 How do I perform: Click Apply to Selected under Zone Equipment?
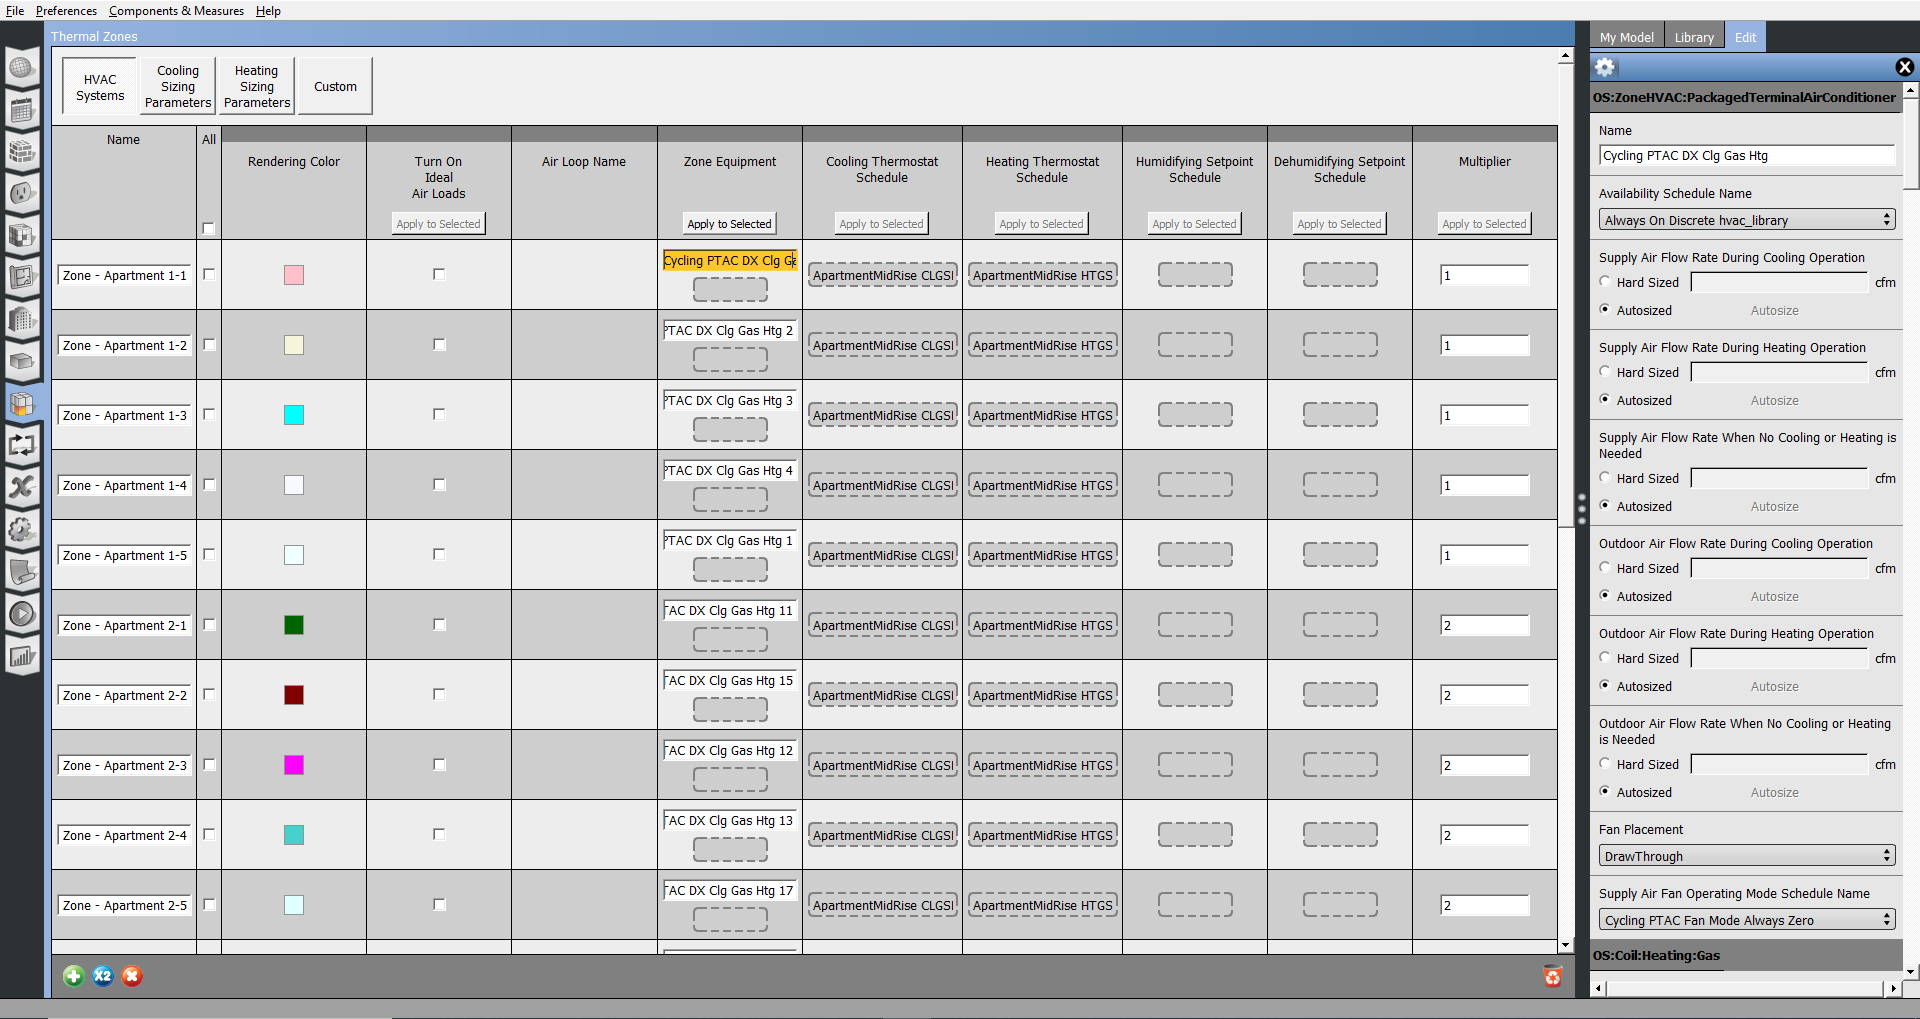click(x=729, y=224)
